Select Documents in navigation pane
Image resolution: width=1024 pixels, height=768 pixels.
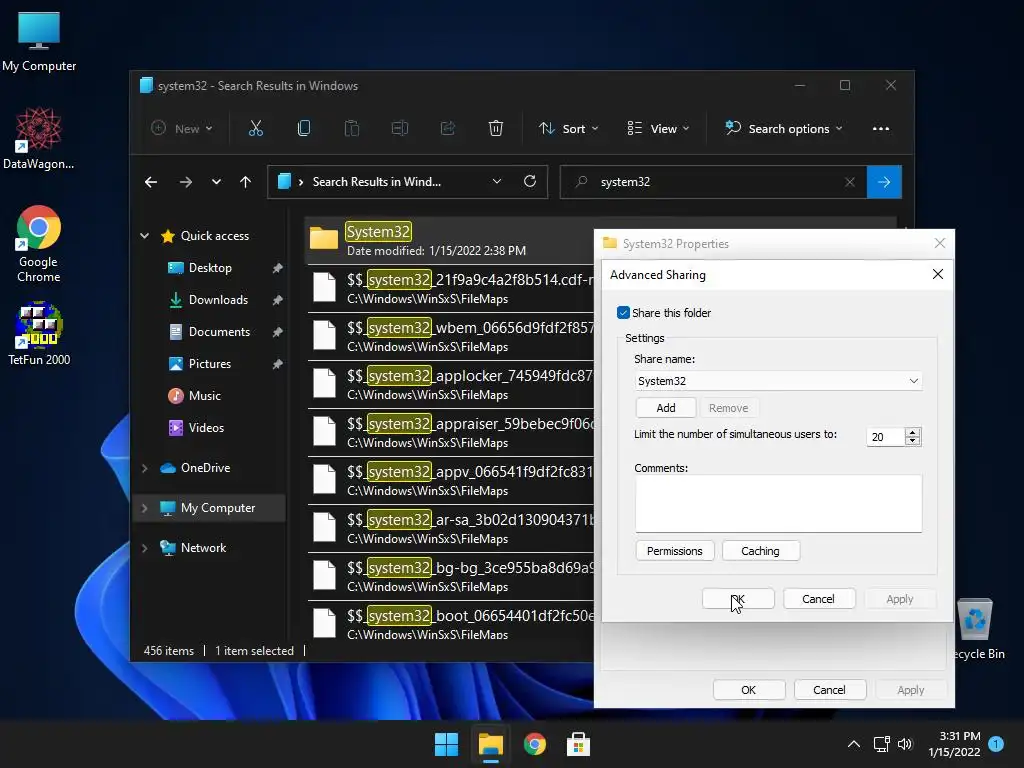click(219, 332)
